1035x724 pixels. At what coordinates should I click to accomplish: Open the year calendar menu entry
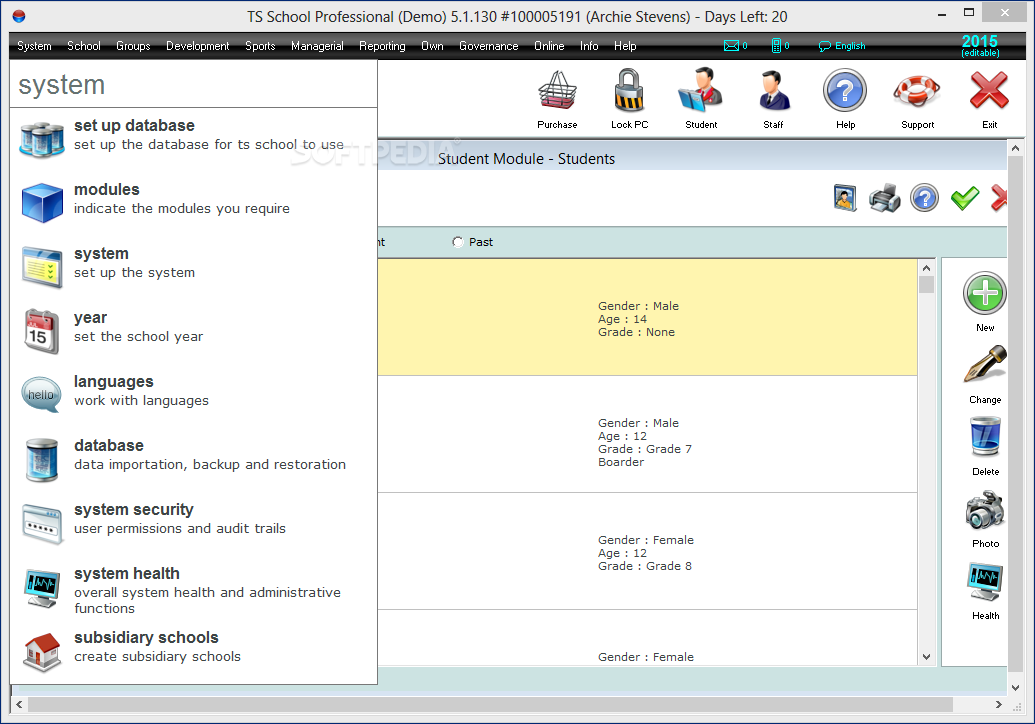(x=193, y=330)
